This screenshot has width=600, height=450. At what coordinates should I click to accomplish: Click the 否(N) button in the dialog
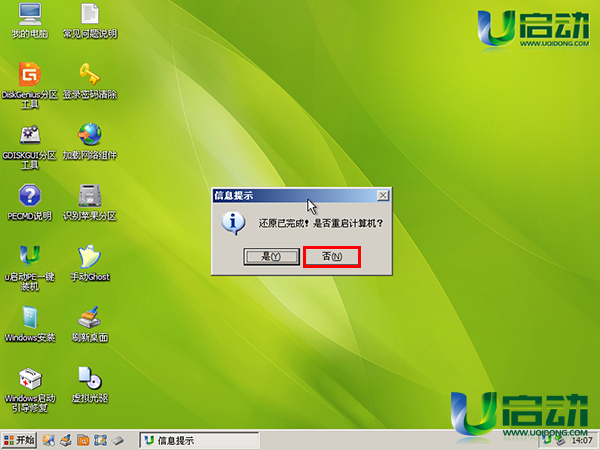331,257
